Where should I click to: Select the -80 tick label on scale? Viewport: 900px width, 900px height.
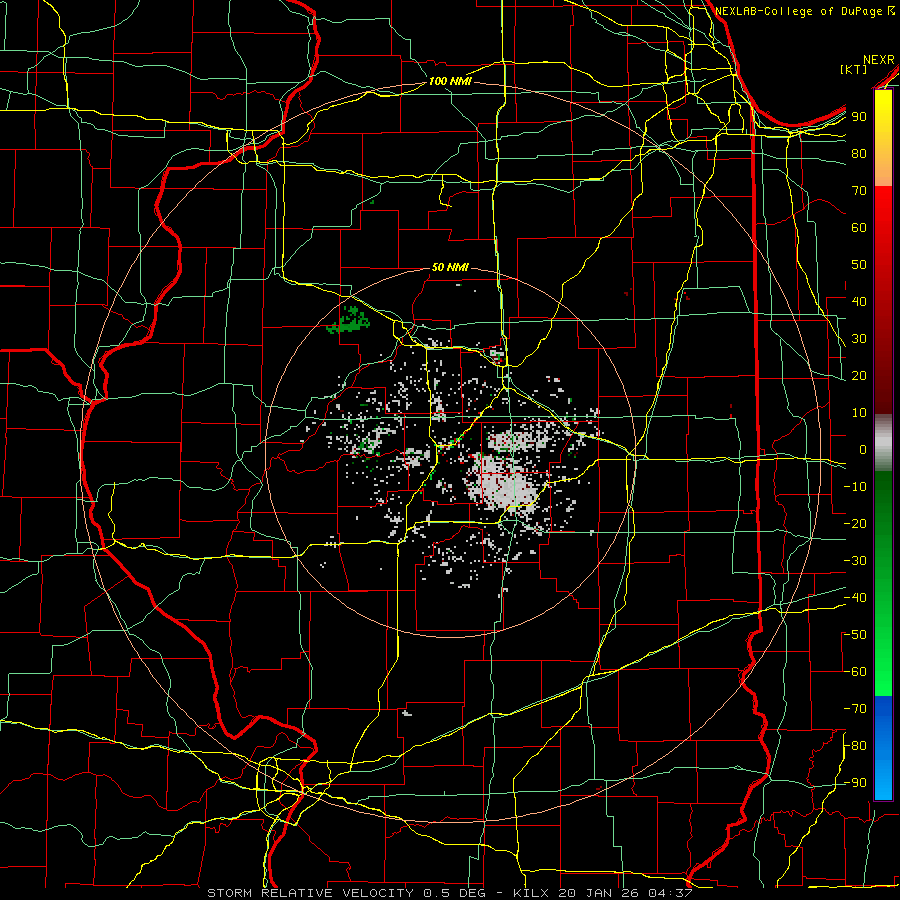tap(855, 746)
